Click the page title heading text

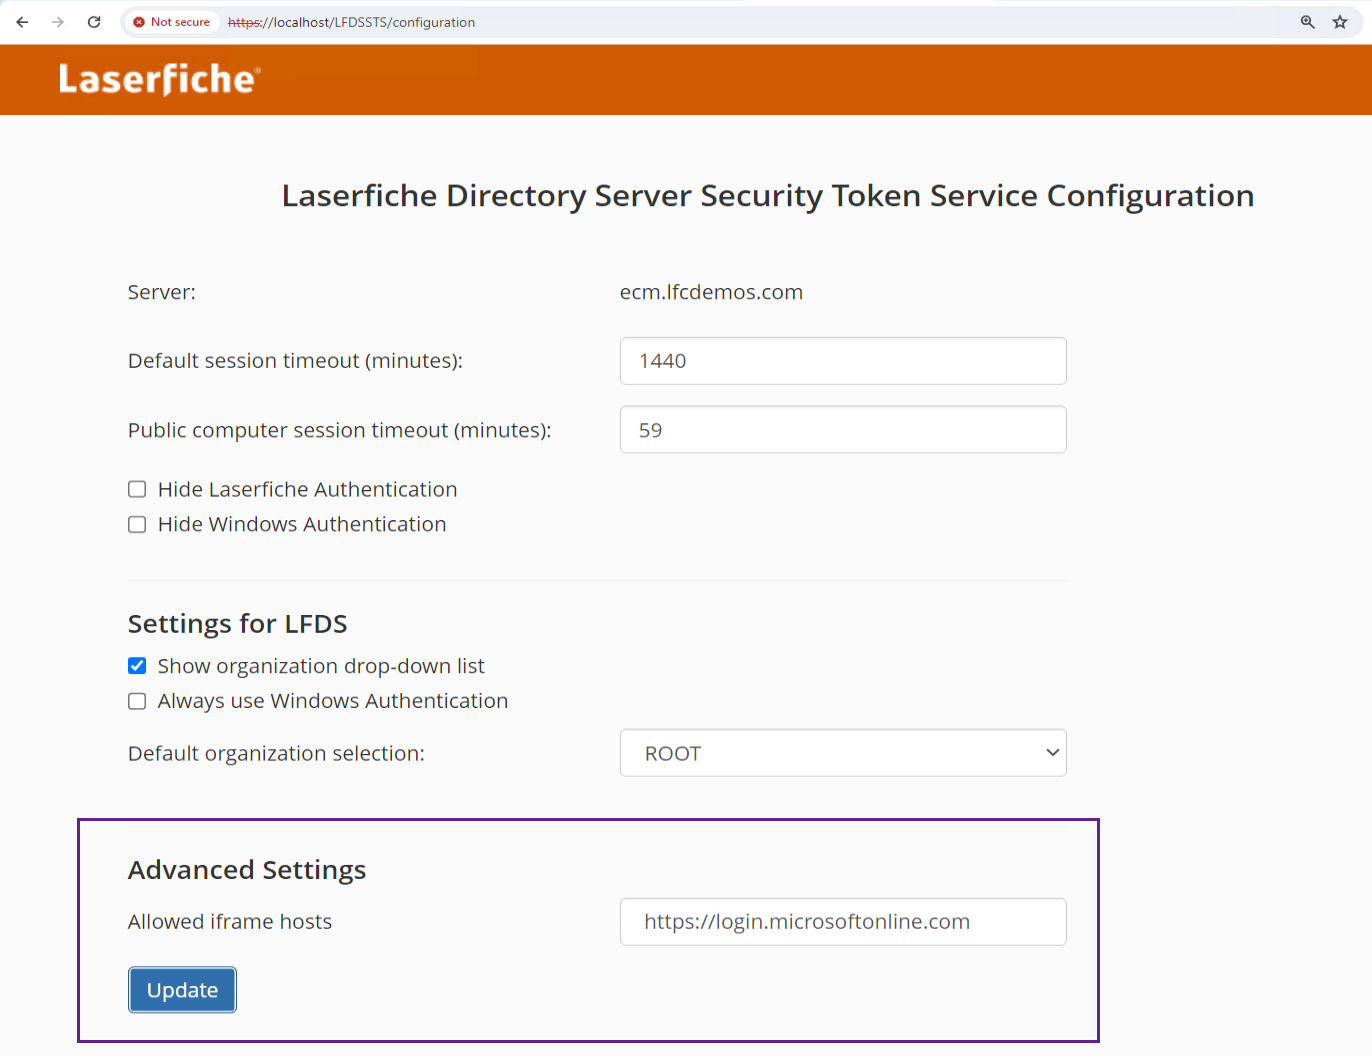[768, 196]
